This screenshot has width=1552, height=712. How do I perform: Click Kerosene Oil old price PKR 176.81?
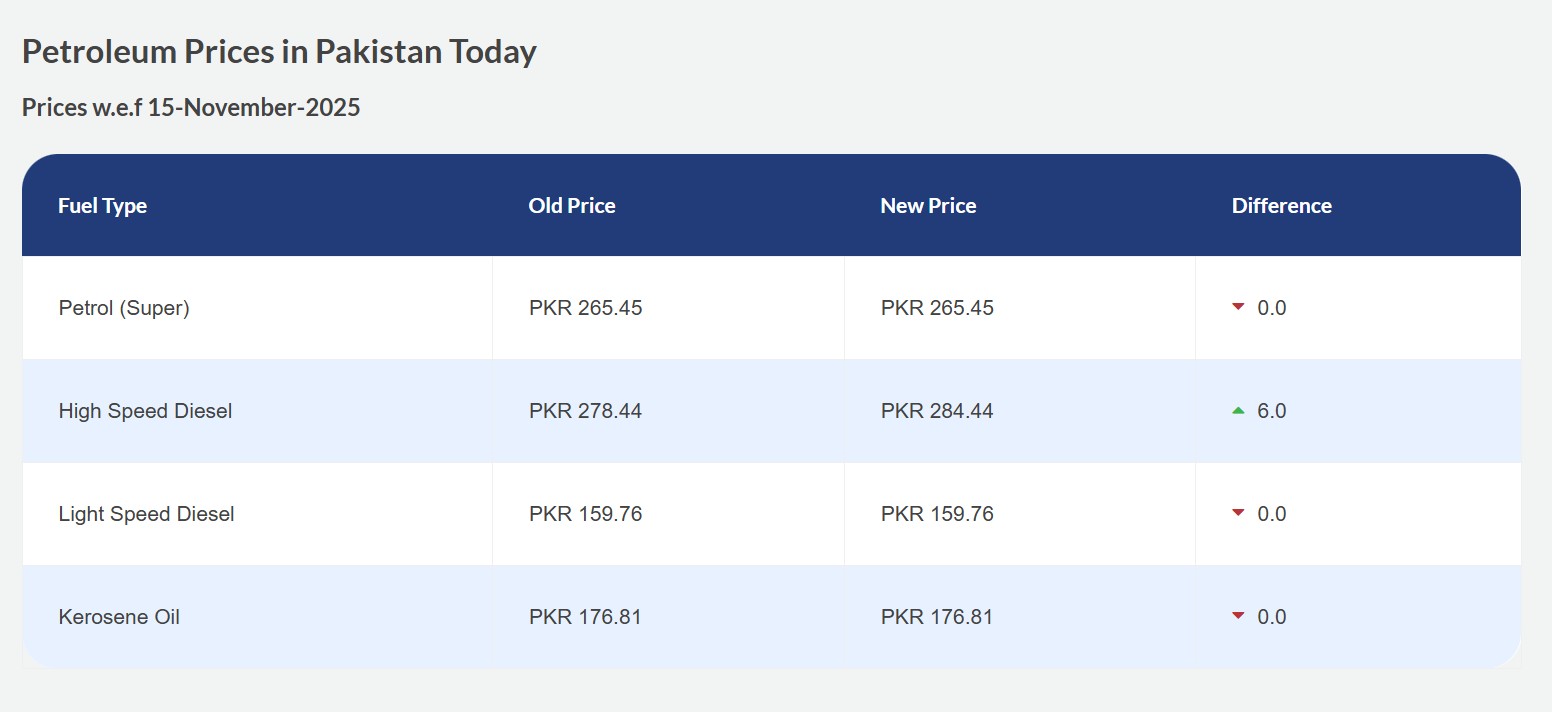coord(585,617)
